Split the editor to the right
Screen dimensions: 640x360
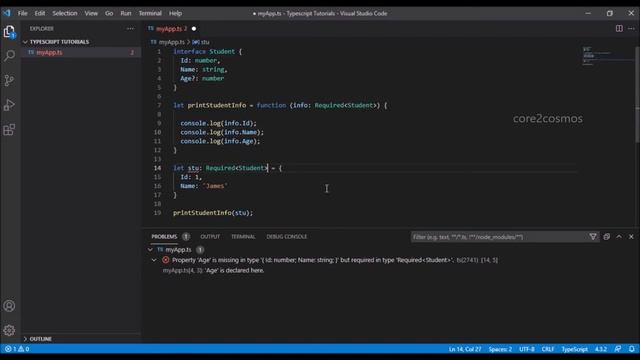pos(619,29)
